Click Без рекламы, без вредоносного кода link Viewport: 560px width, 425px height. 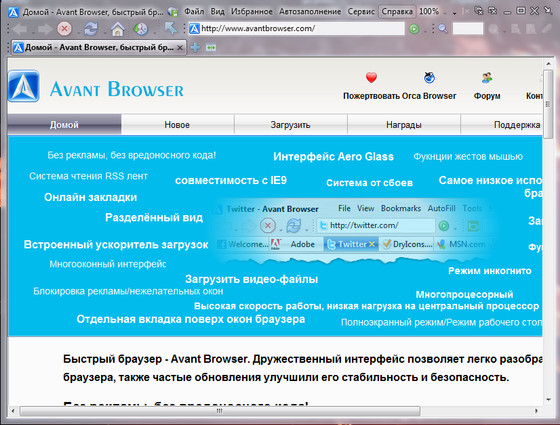[131, 155]
